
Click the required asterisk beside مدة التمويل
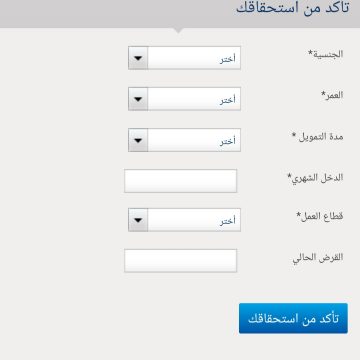(x=294, y=135)
